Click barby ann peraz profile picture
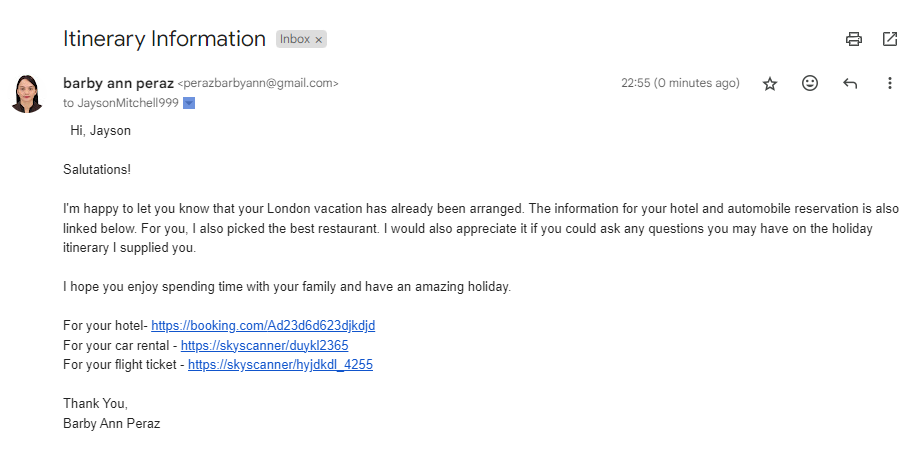Image resolution: width=919 pixels, height=468 pixels. tap(26, 94)
